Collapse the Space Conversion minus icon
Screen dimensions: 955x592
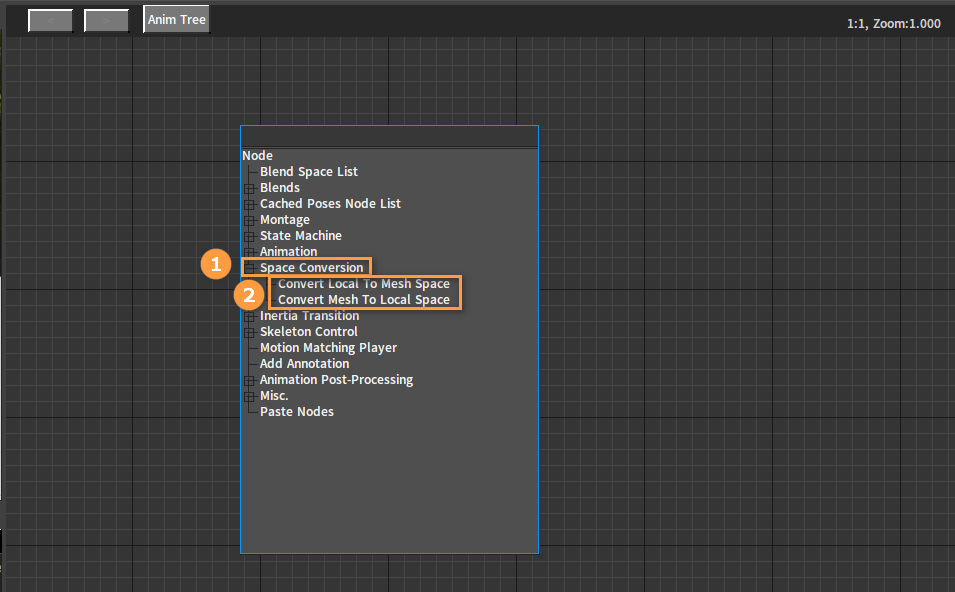click(x=249, y=268)
